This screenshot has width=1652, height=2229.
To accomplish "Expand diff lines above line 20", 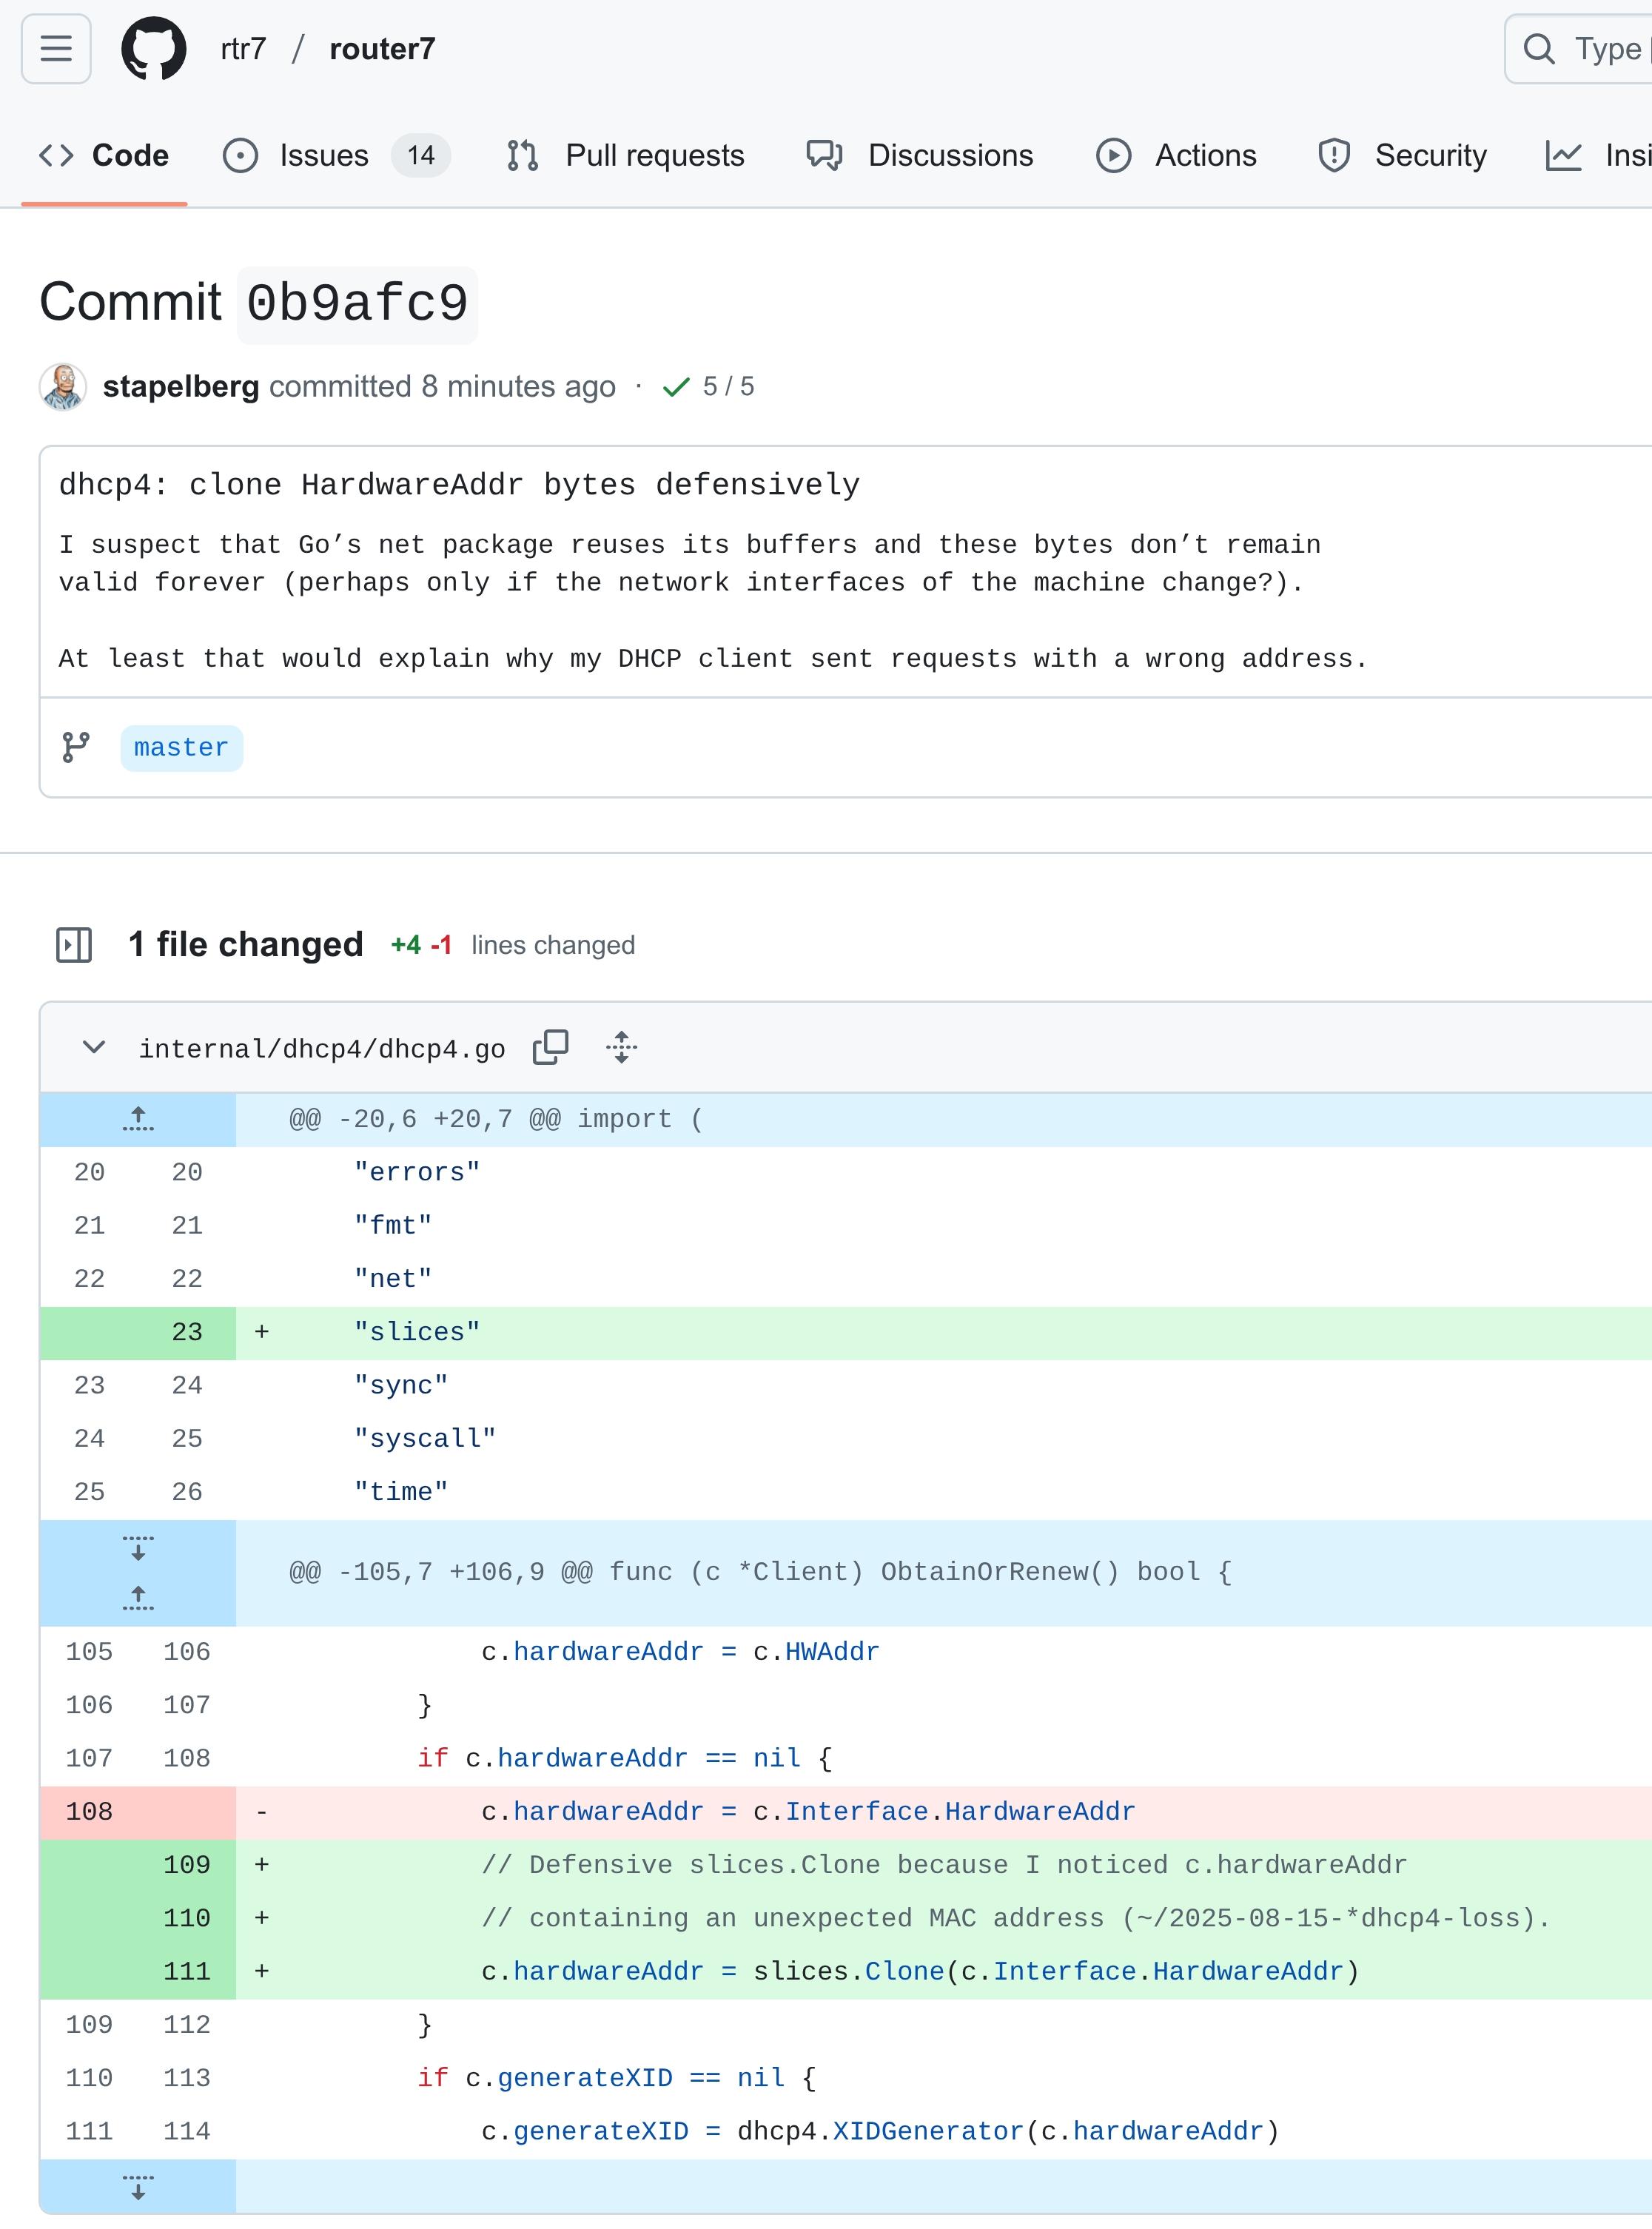I will click(x=138, y=1119).
